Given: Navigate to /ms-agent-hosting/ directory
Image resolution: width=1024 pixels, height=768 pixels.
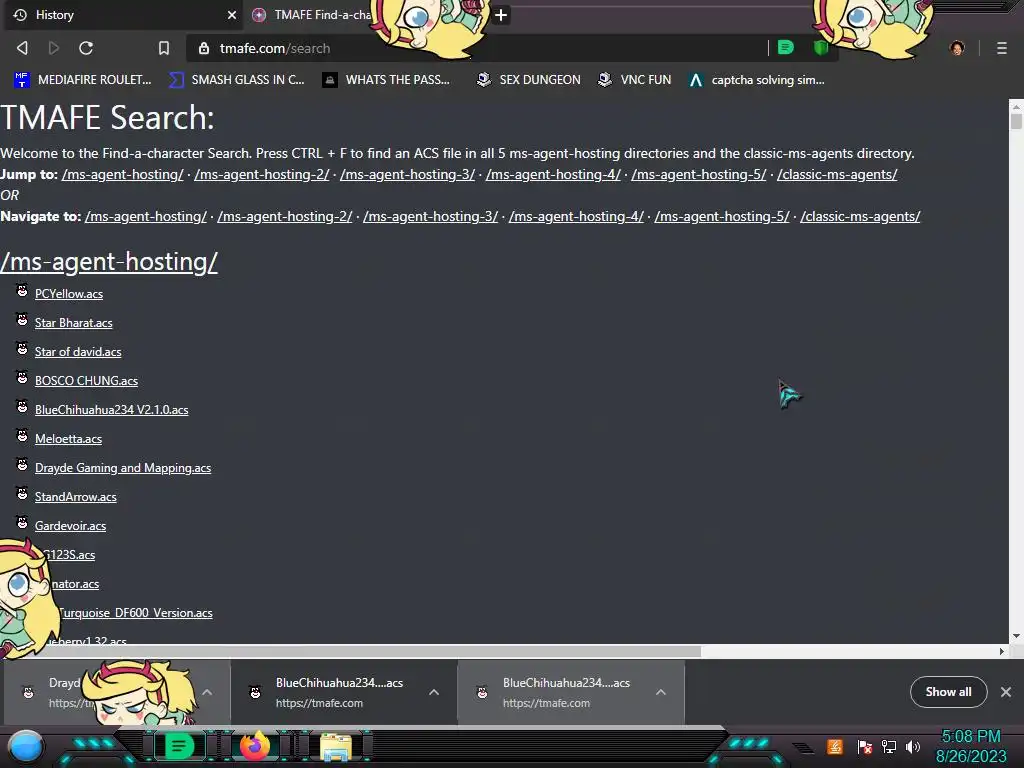Looking at the screenshot, I should pos(146,216).
